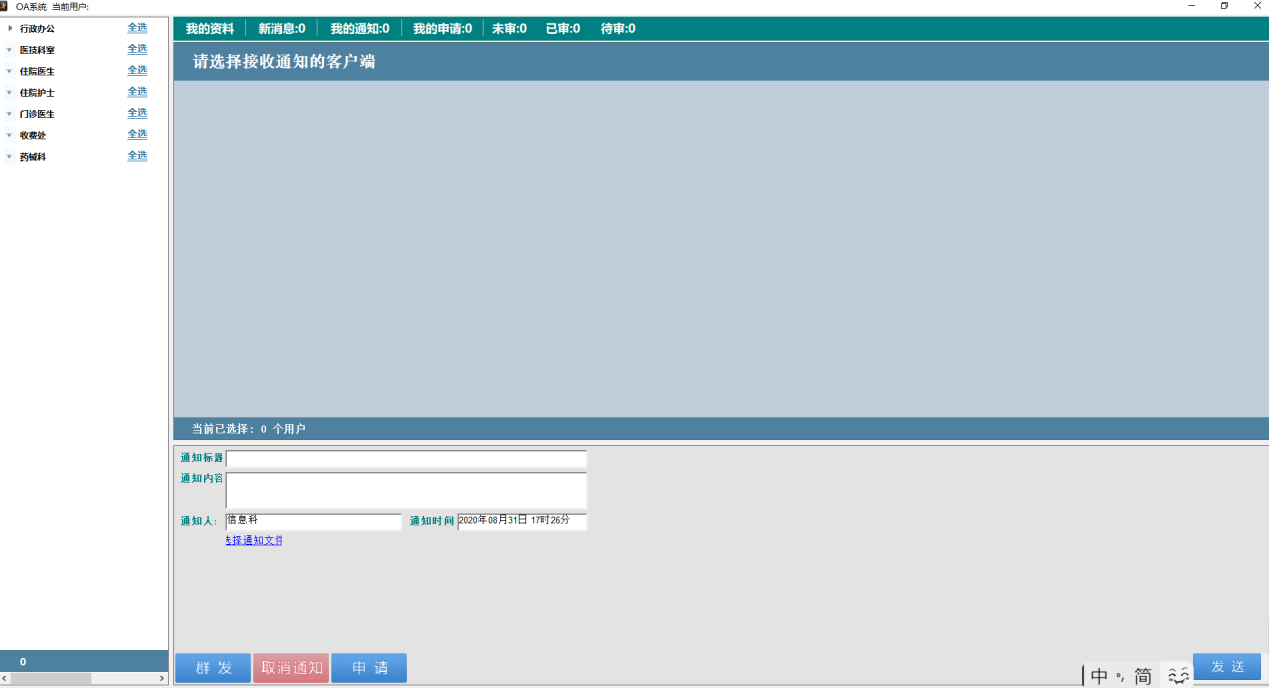Switch IME punctuation mode icon

coord(1121,677)
